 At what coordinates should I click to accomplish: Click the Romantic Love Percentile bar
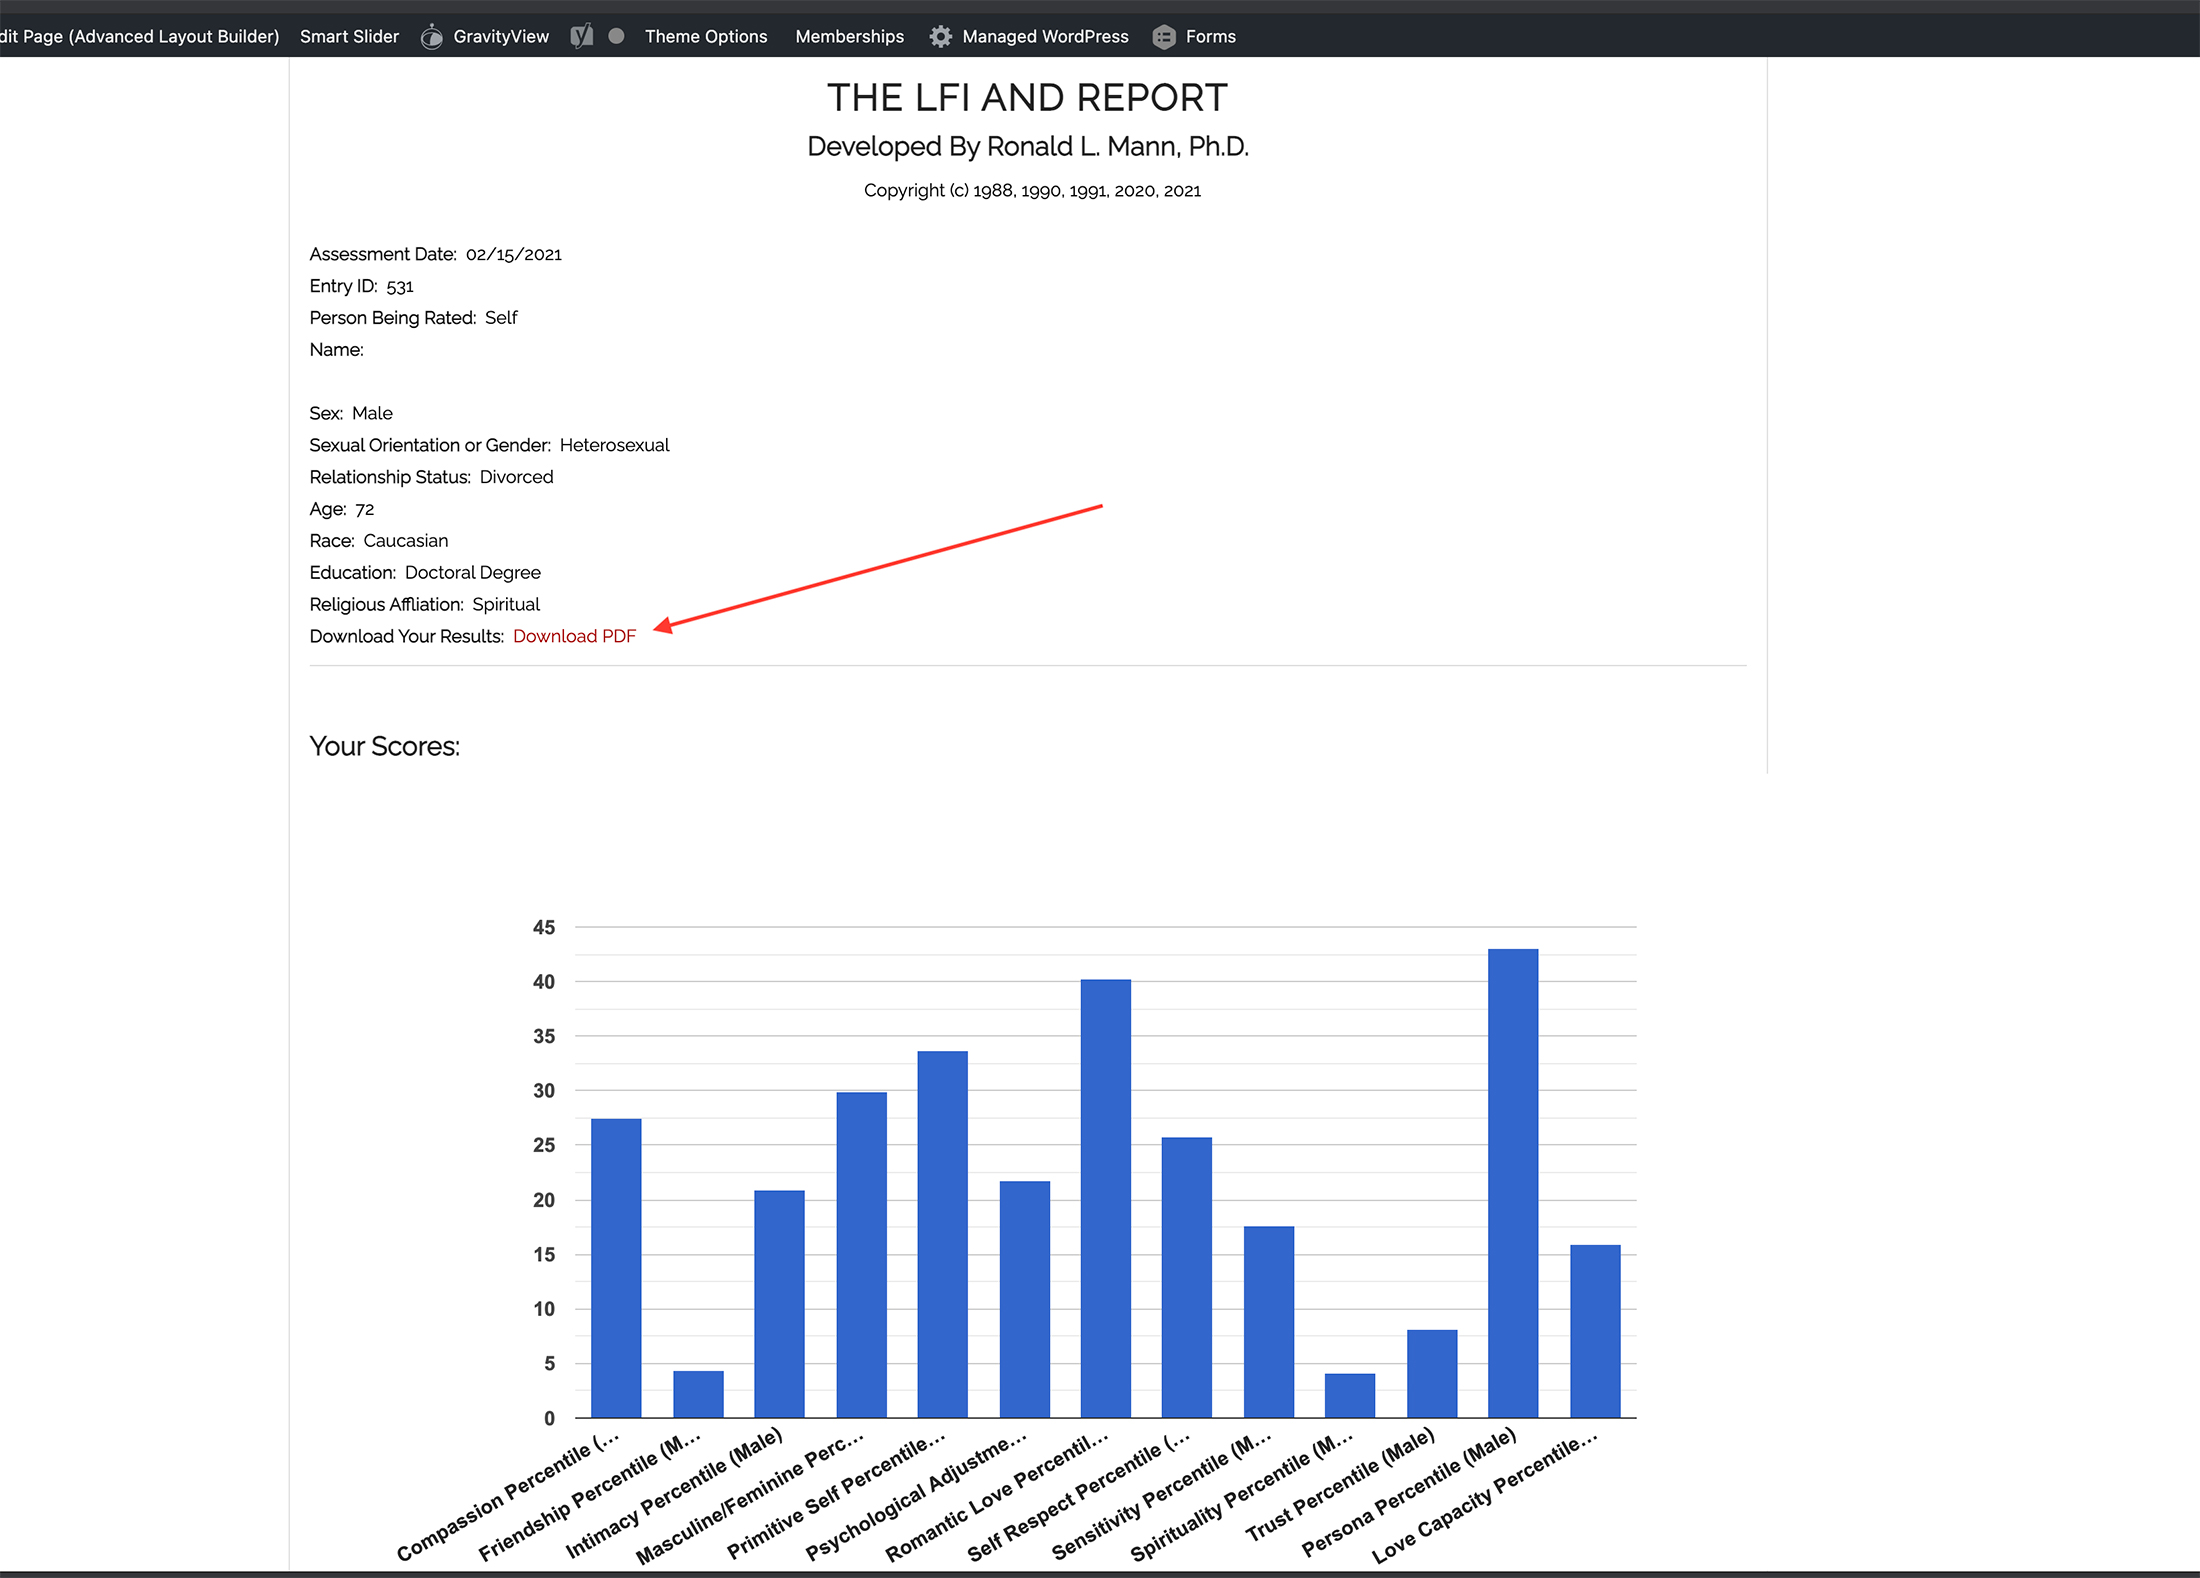[1105, 1199]
